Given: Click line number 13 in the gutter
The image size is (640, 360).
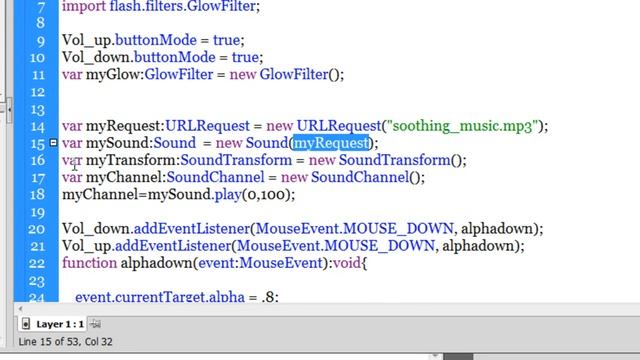Looking at the screenshot, I should tap(38, 109).
